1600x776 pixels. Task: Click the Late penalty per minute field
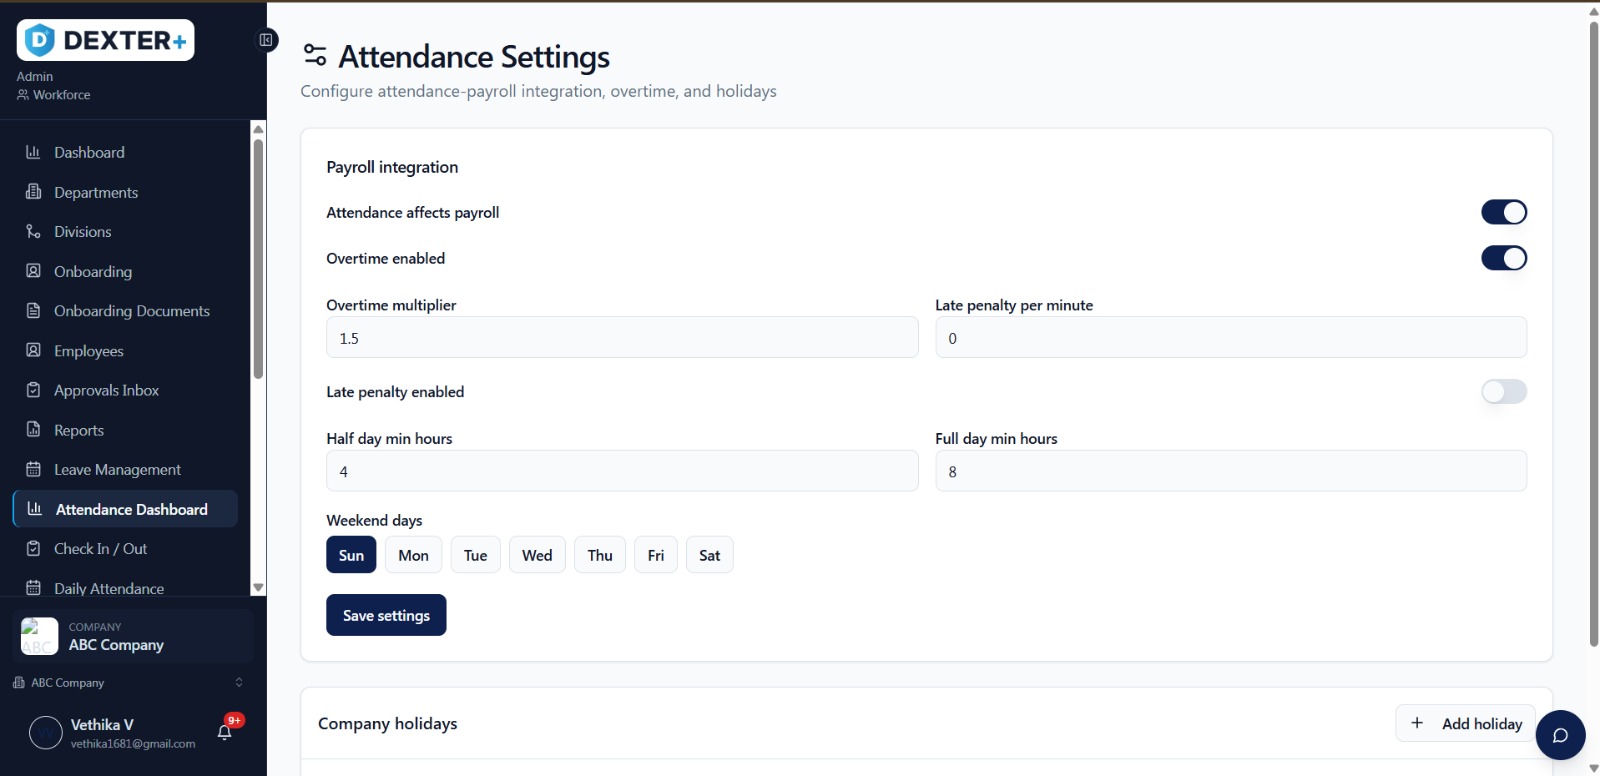[x=1231, y=337]
